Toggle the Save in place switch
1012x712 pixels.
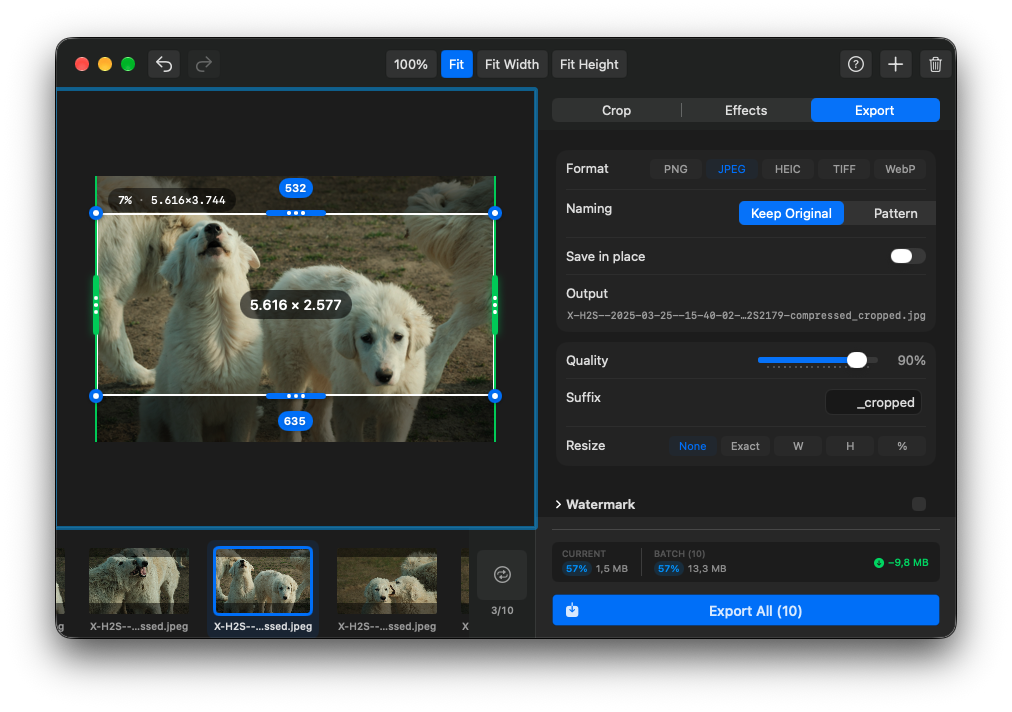[907, 256]
